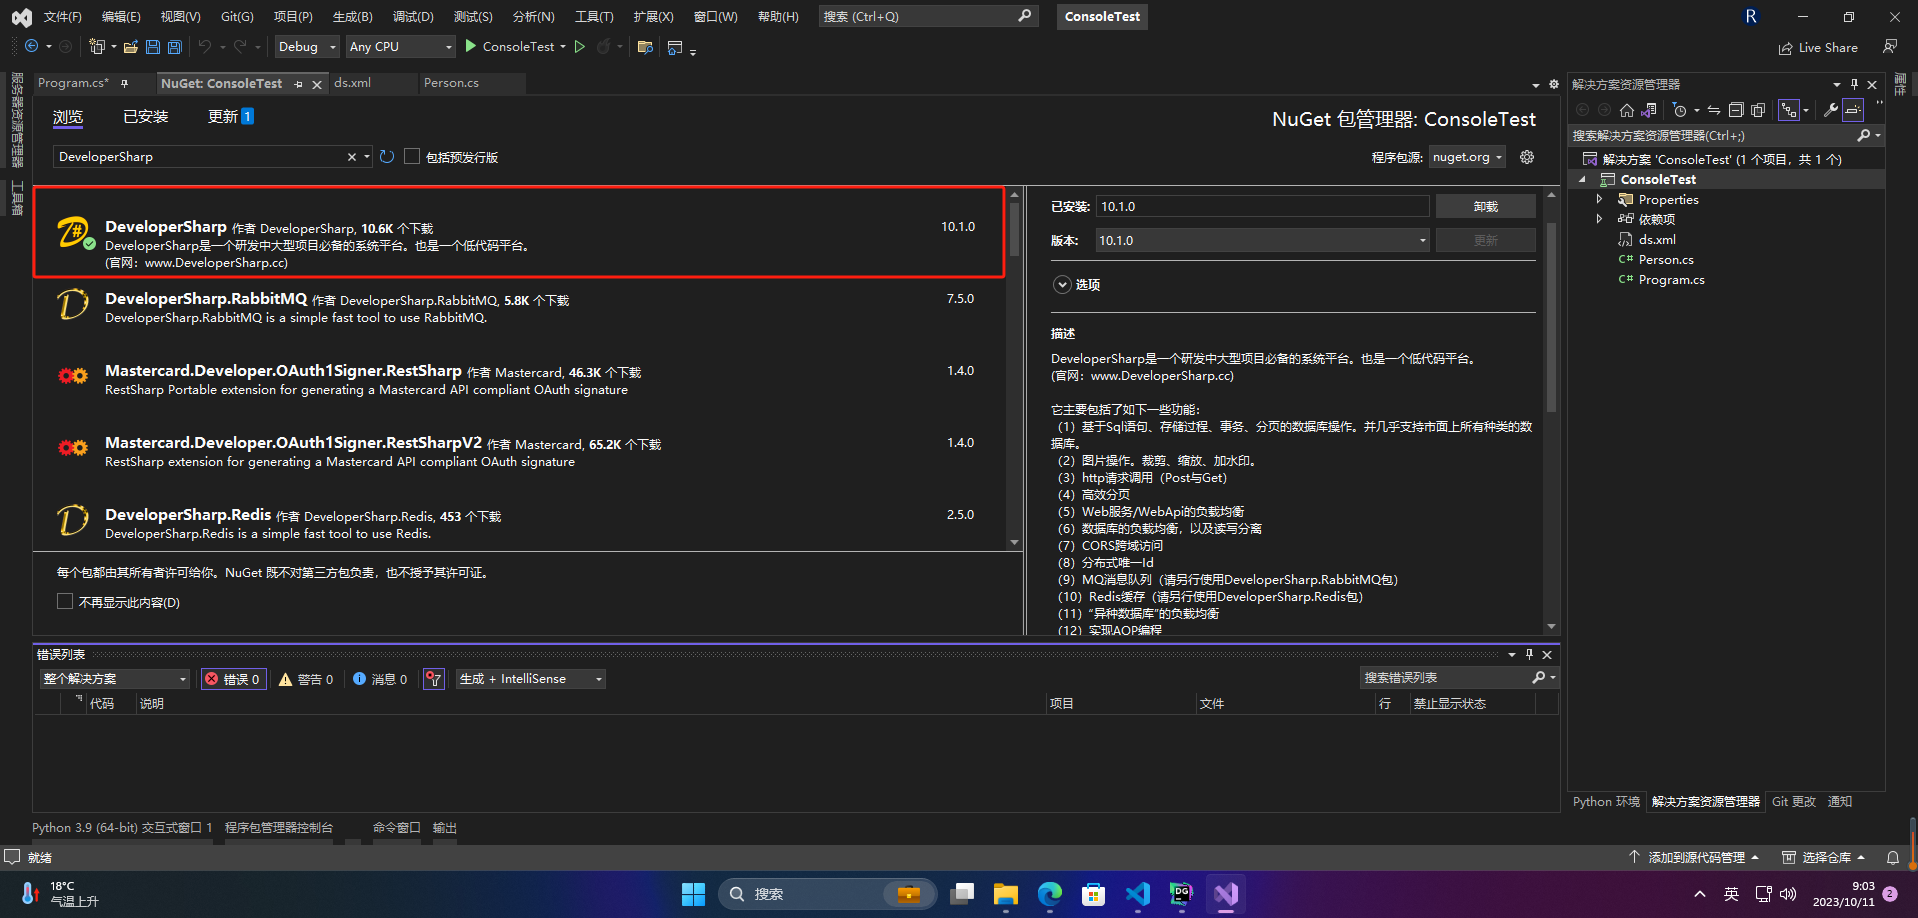
Task: Switch to the Git 更改 panel tab
Action: coord(1794,802)
